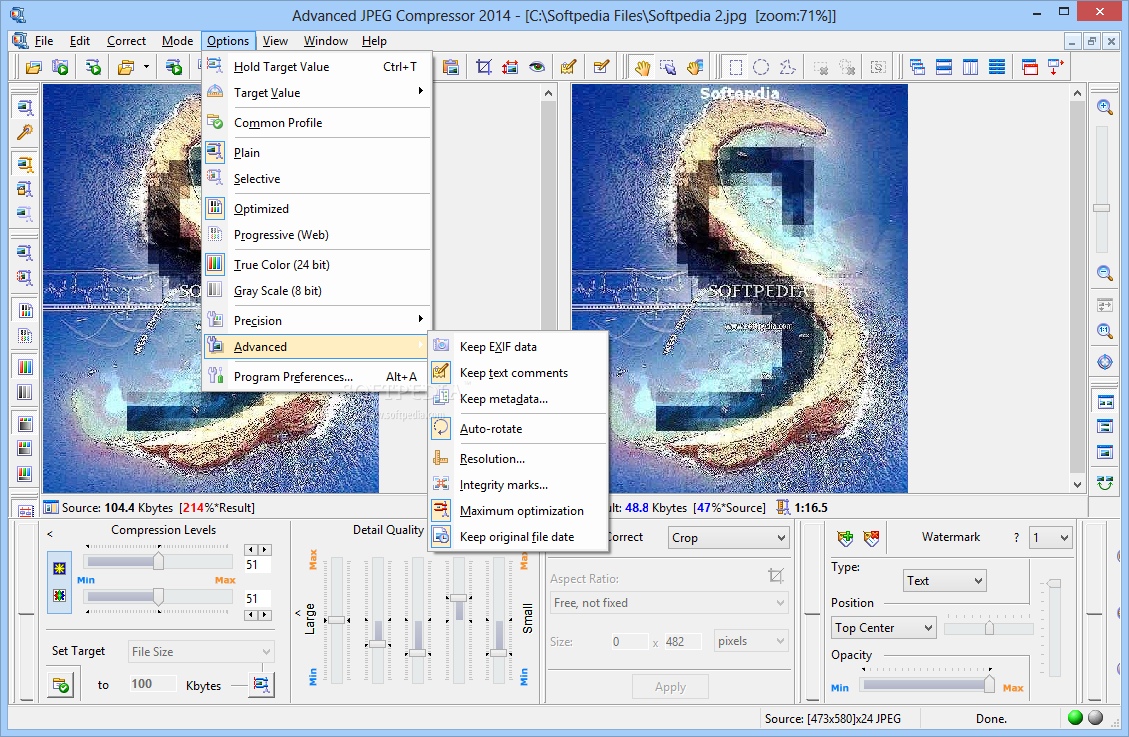
Task: Open the View menu
Action: [275, 41]
